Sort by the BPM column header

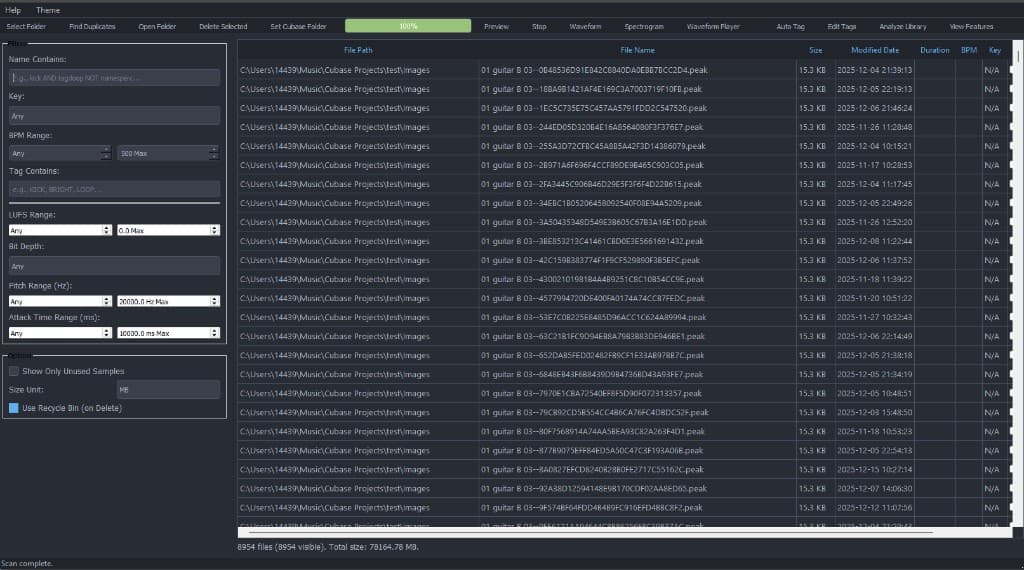coord(969,50)
